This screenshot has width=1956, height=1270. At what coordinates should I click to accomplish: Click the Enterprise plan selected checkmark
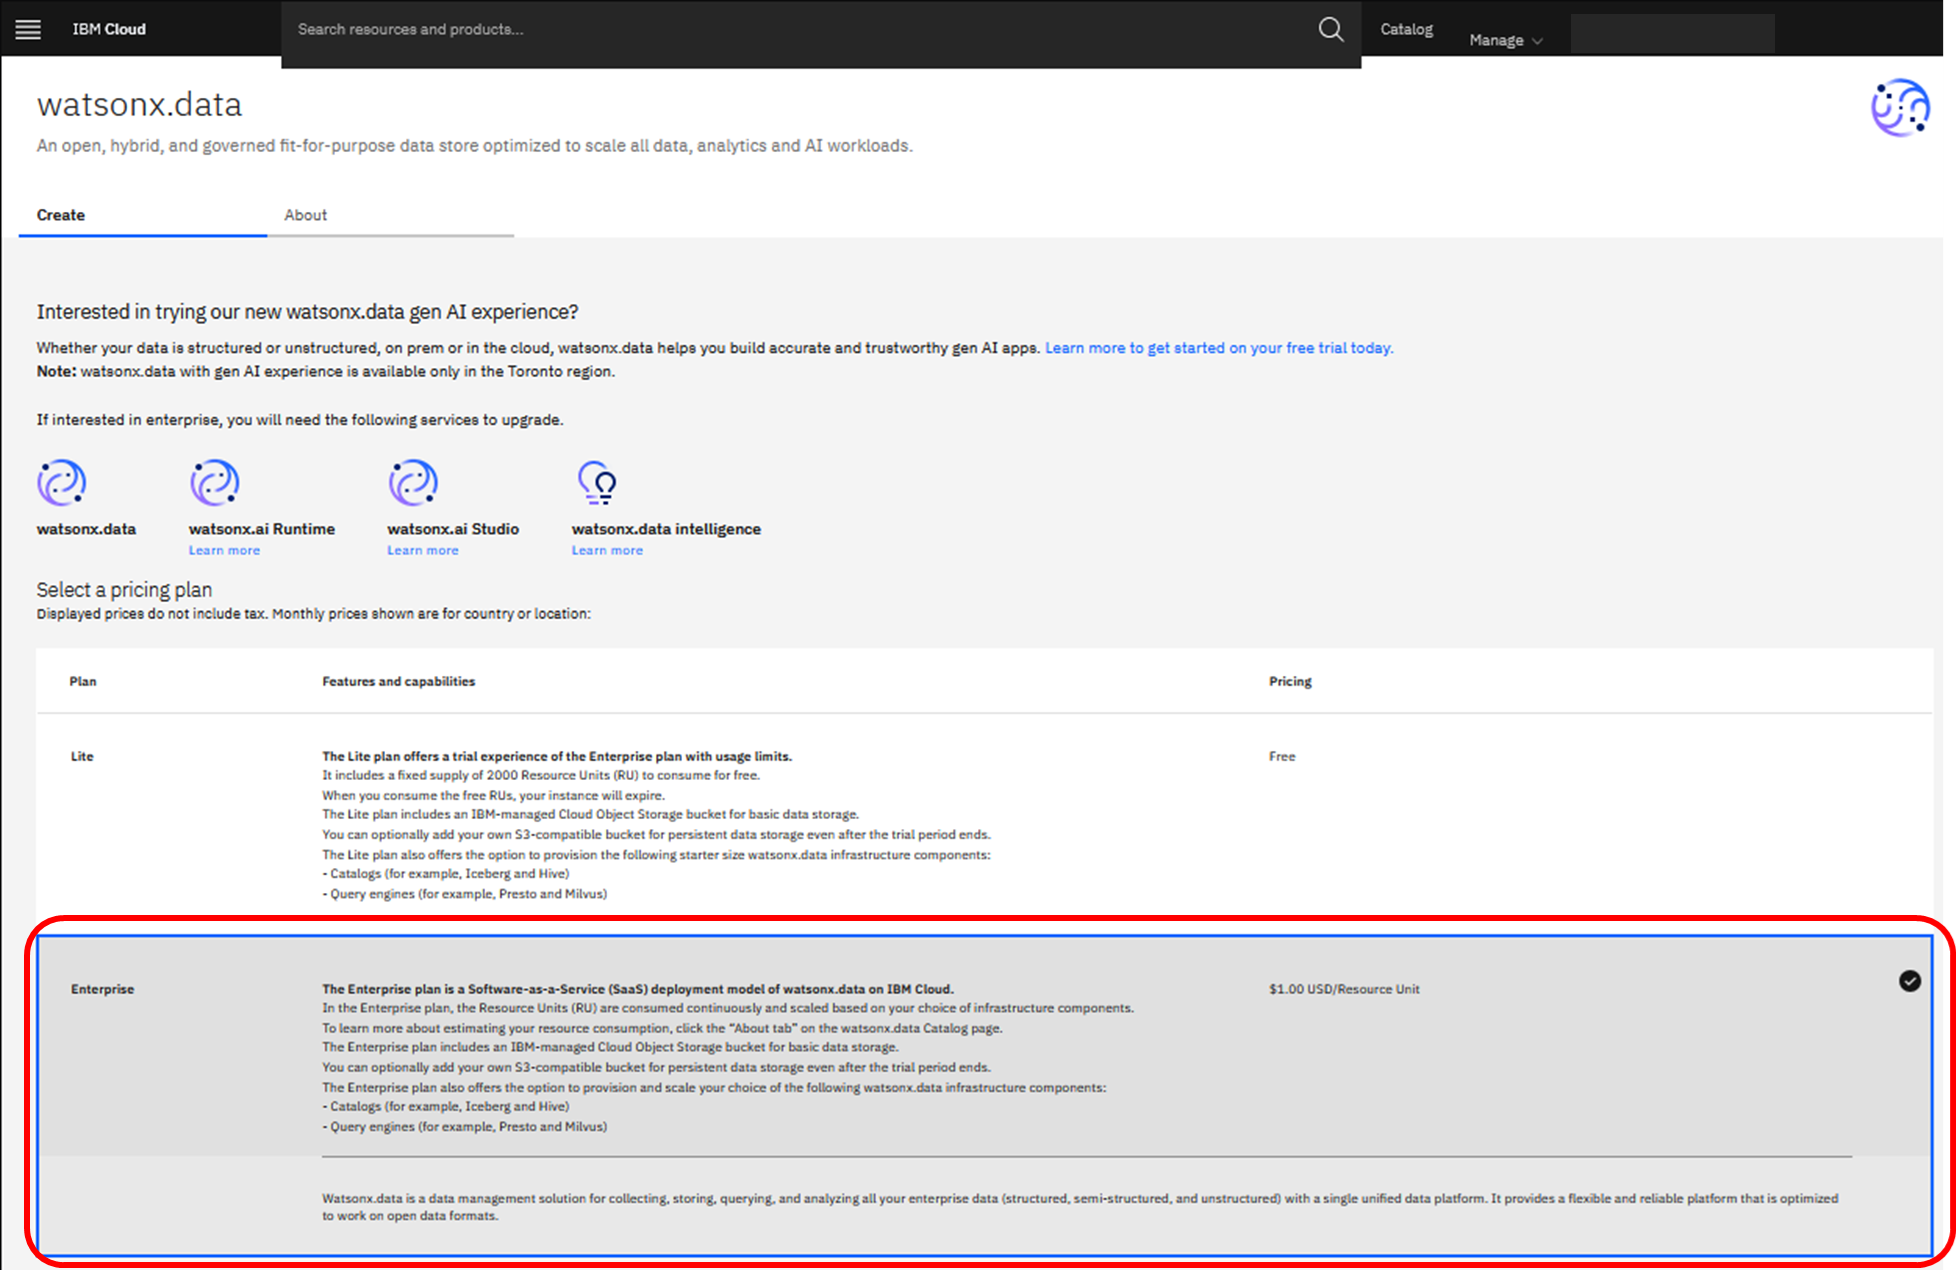(x=1909, y=981)
